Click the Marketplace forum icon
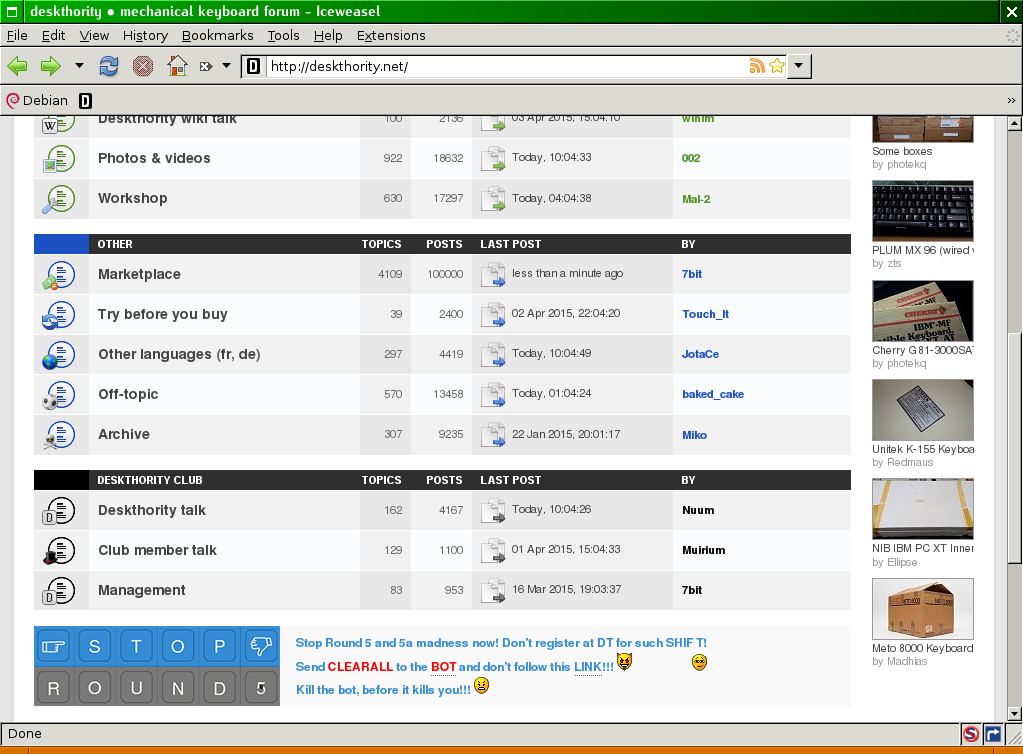The image size is (1023, 754). pos(60,275)
